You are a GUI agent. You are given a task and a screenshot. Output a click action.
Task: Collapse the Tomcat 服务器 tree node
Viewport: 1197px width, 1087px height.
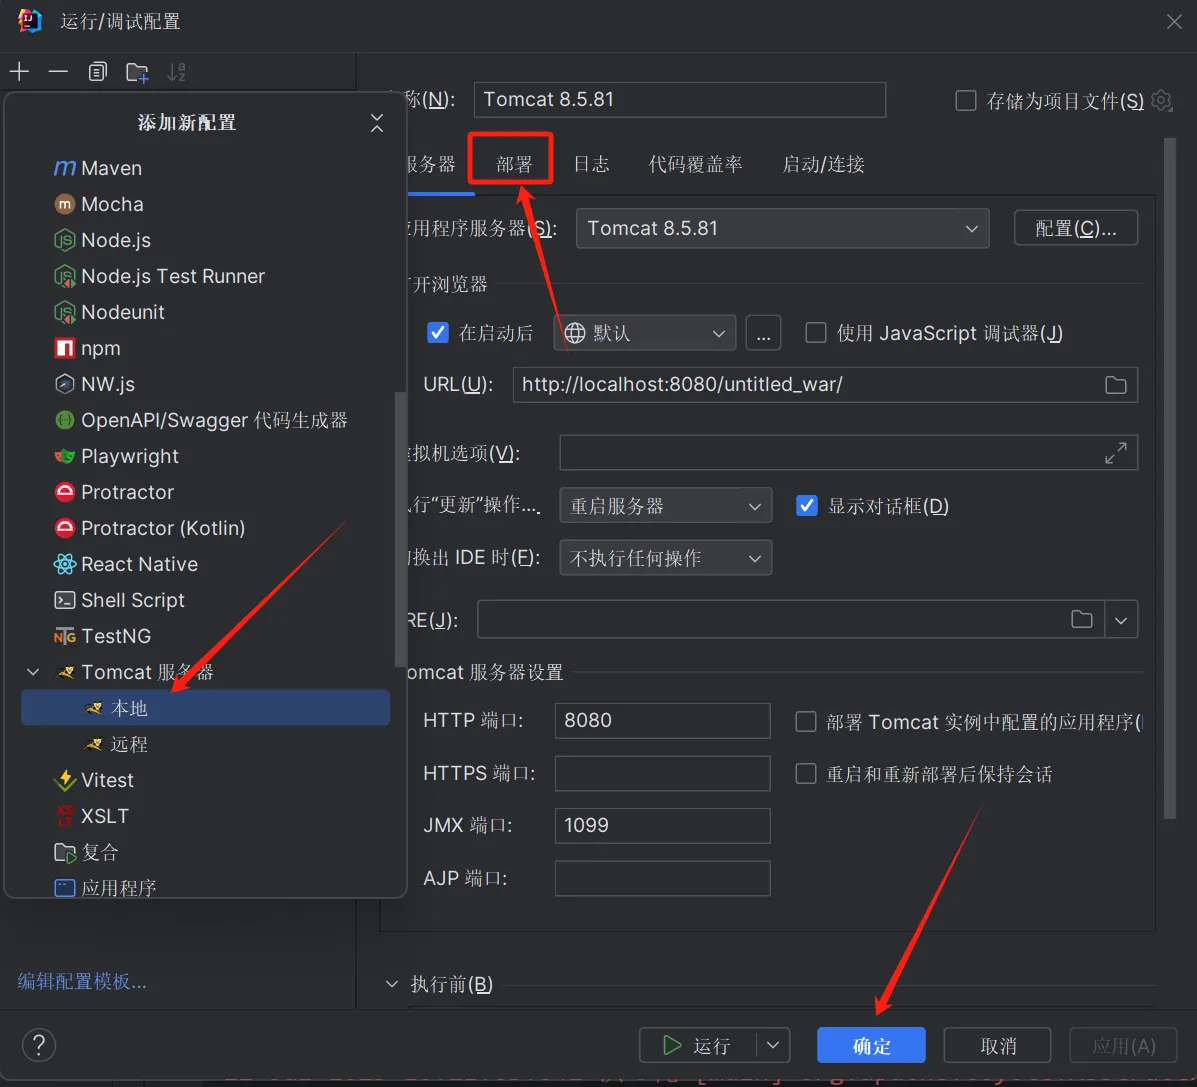tap(33, 672)
